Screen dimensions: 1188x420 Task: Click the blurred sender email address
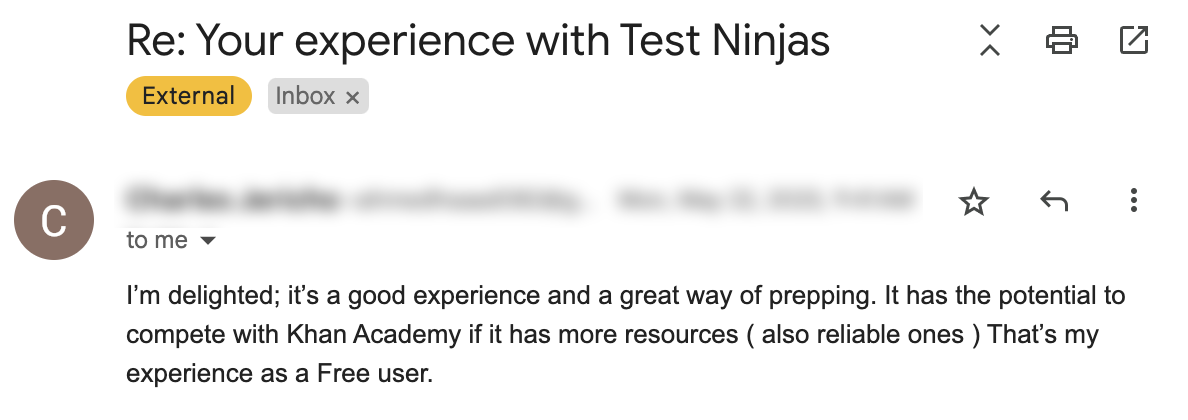point(470,200)
